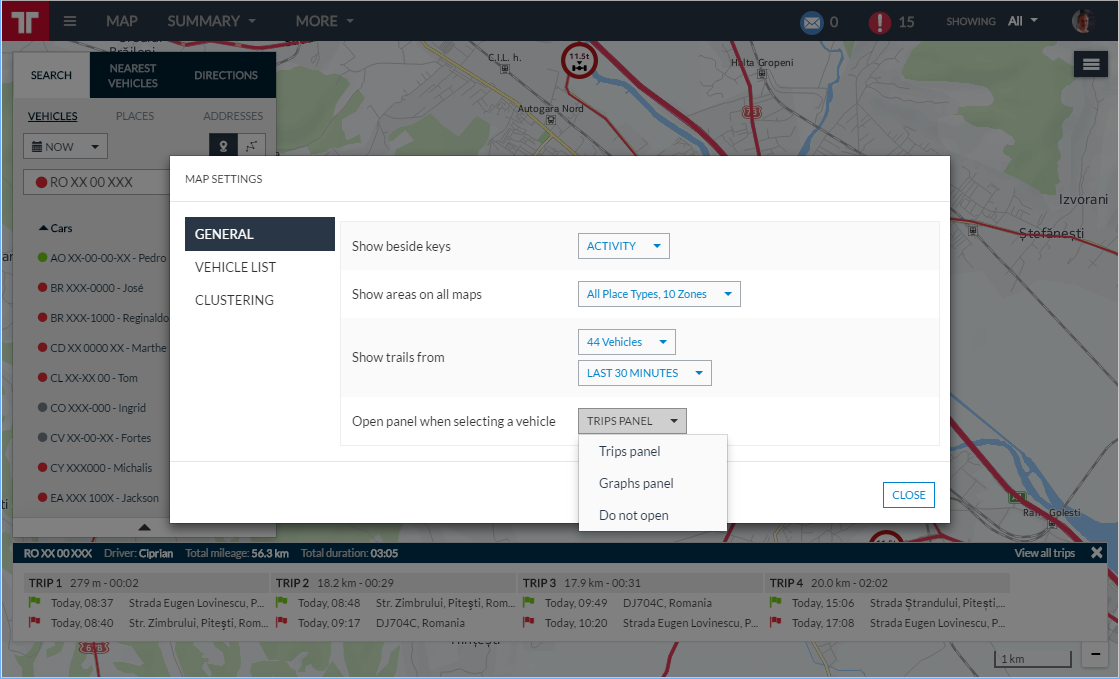Expand the 44 Vehicles dropdown

[x=626, y=342]
